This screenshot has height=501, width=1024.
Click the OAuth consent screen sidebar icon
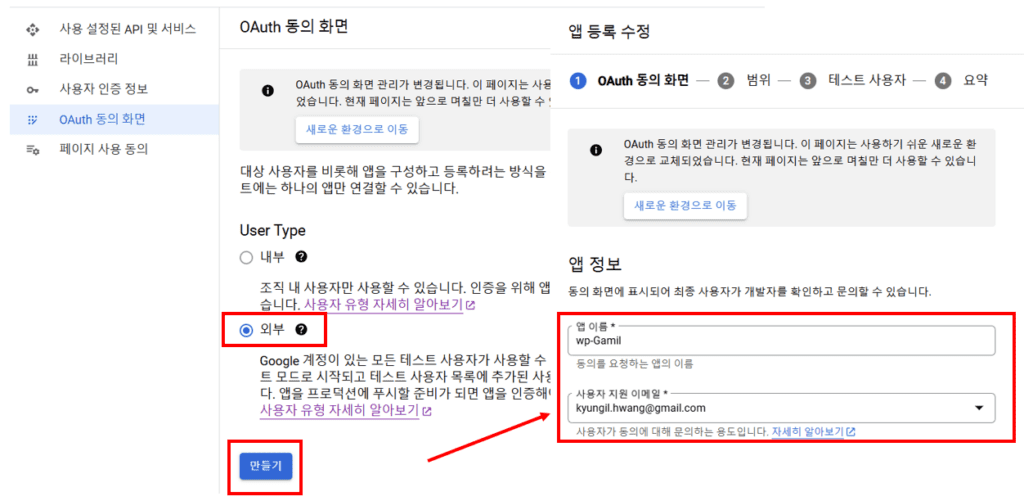[x=31, y=120]
